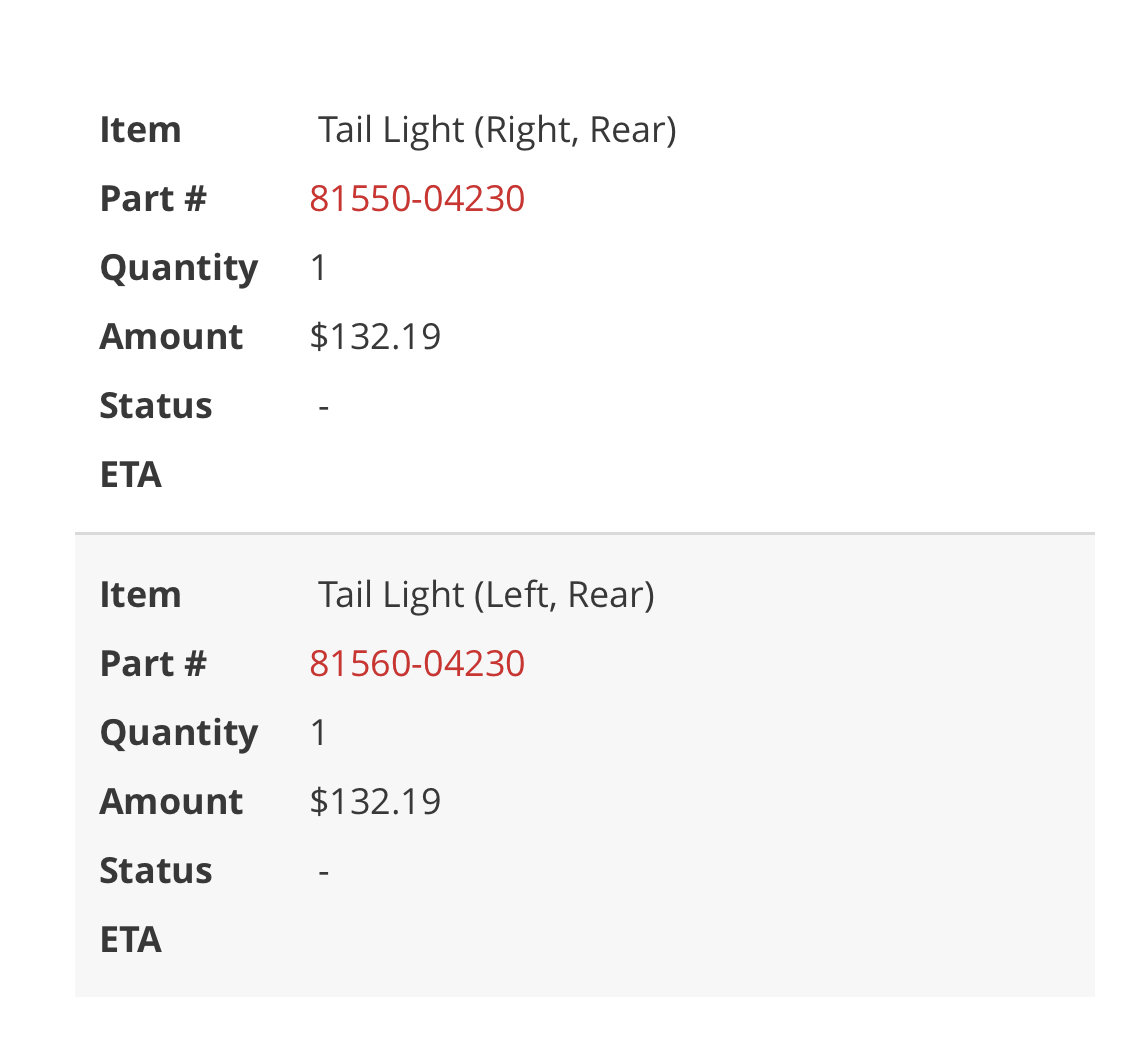Click the second Status label
The image size is (1141, 1048).
(x=156, y=871)
